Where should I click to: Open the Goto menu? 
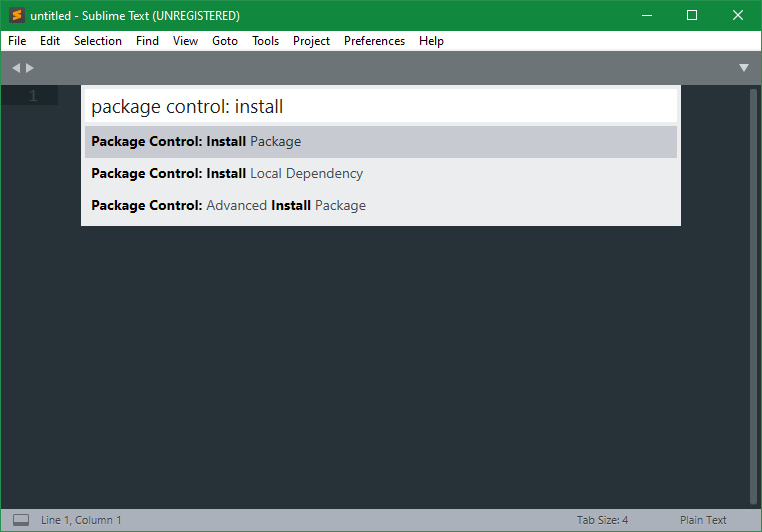tap(225, 41)
